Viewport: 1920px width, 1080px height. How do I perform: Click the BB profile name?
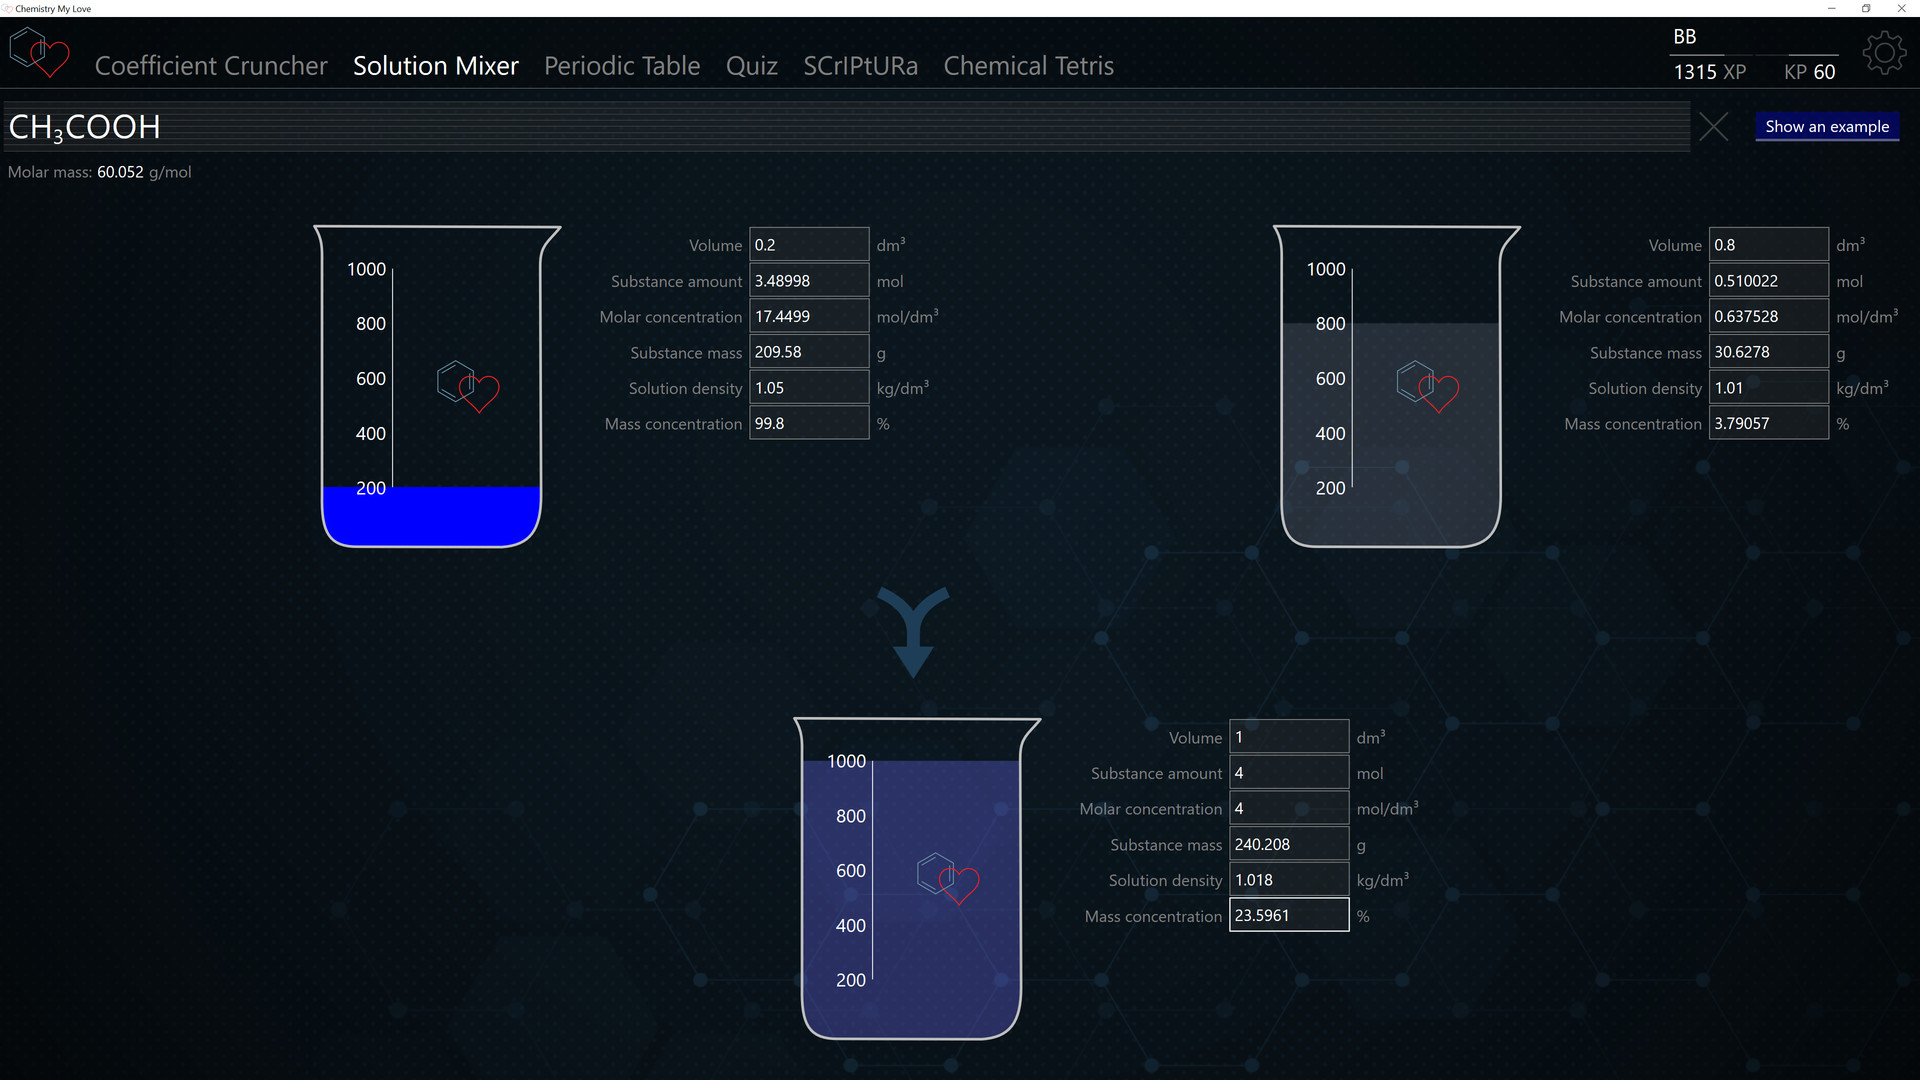click(x=1685, y=37)
